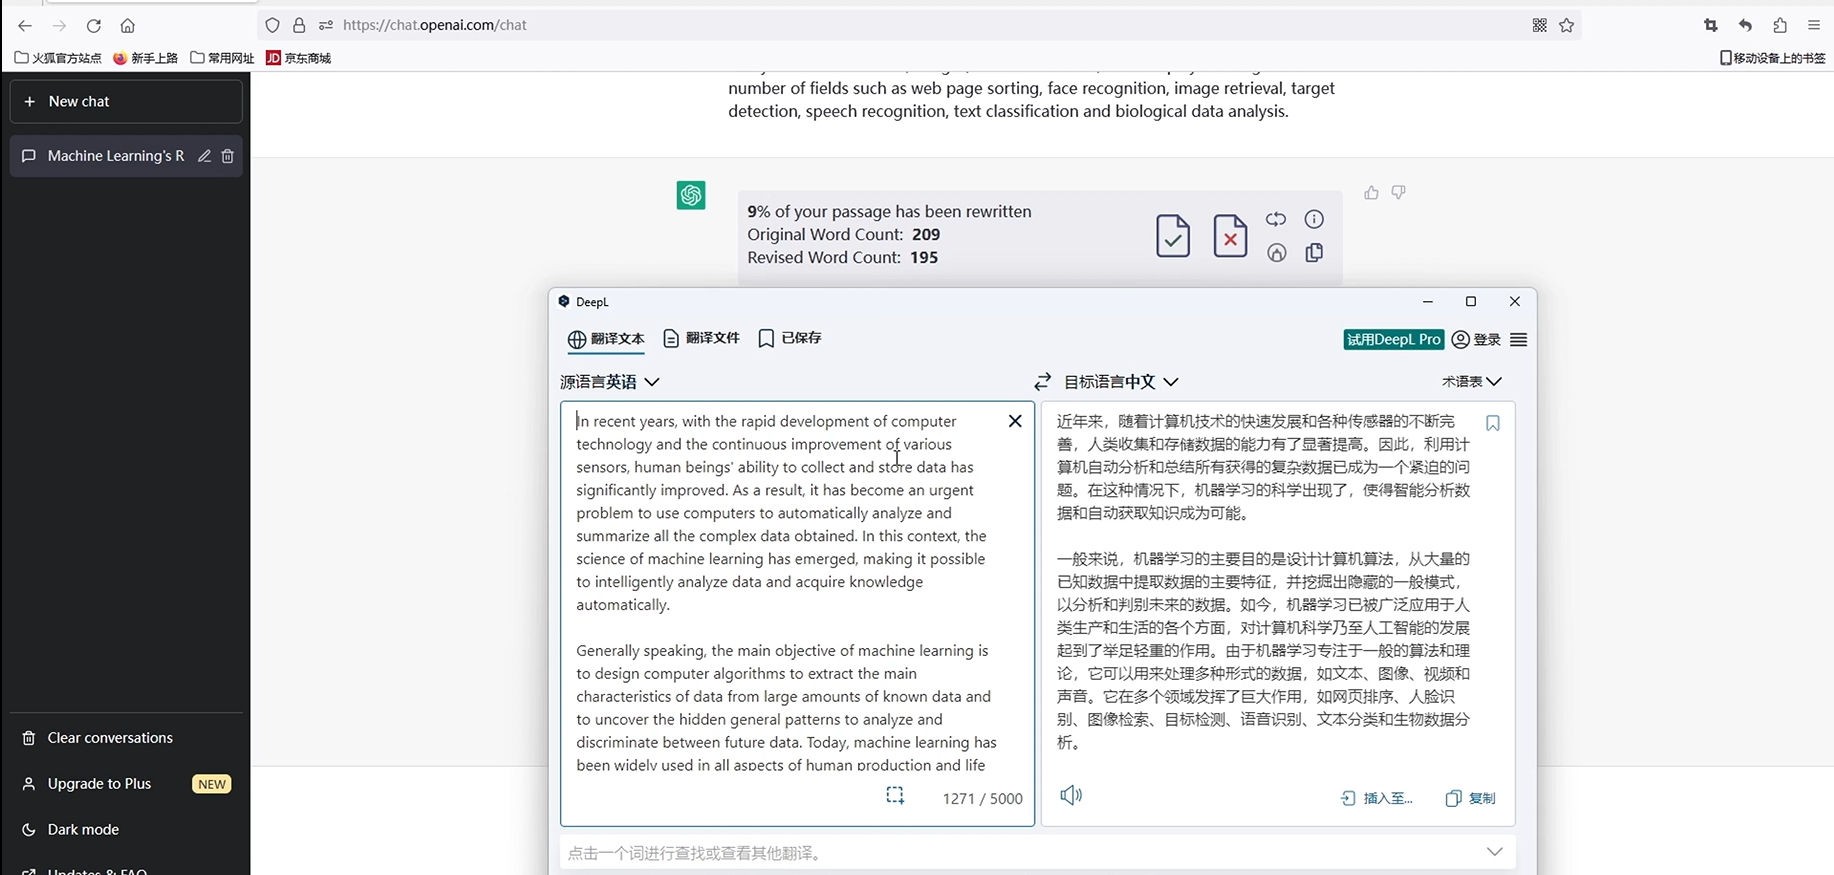Viewport: 1834px width, 875px height.
Task: Swap source and target languages in DeepL
Action: pyautogui.click(x=1043, y=381)
